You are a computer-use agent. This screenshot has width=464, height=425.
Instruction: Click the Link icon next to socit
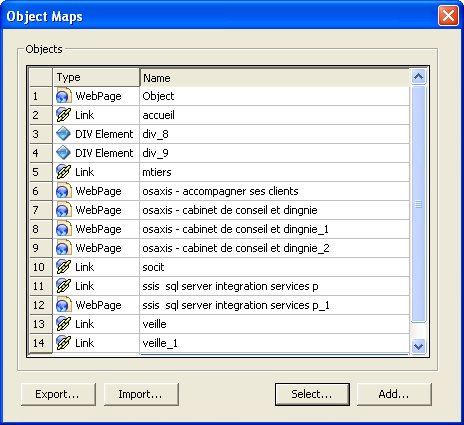click(x=63, y=267)
